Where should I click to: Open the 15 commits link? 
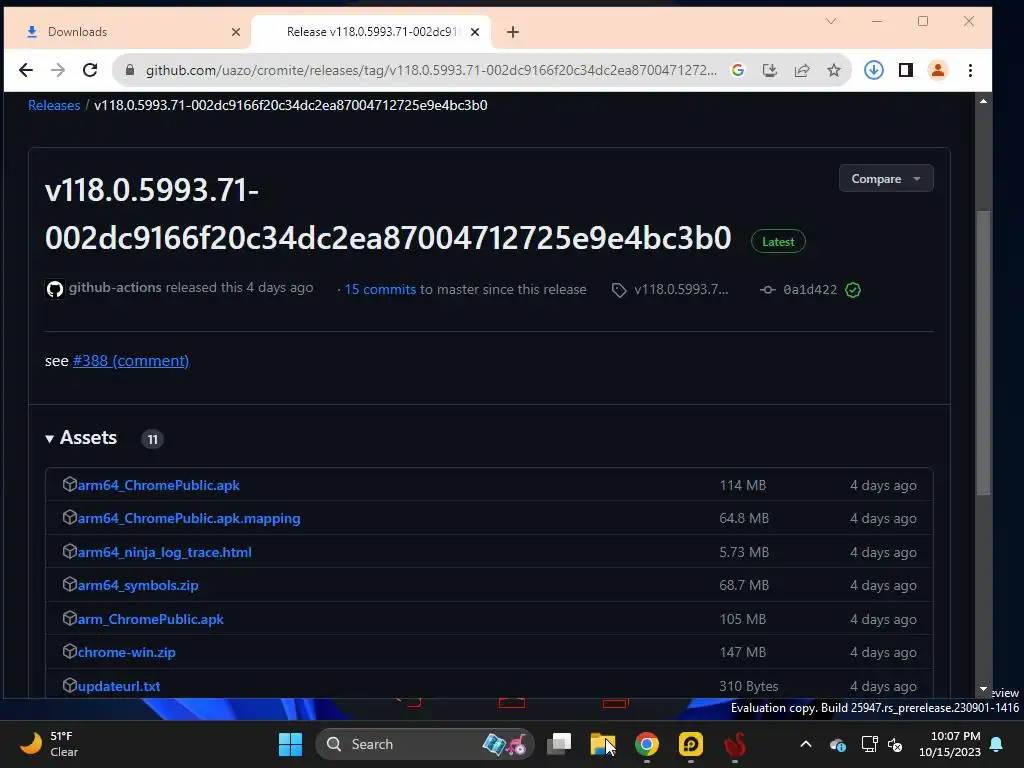(x=380, y=289)
